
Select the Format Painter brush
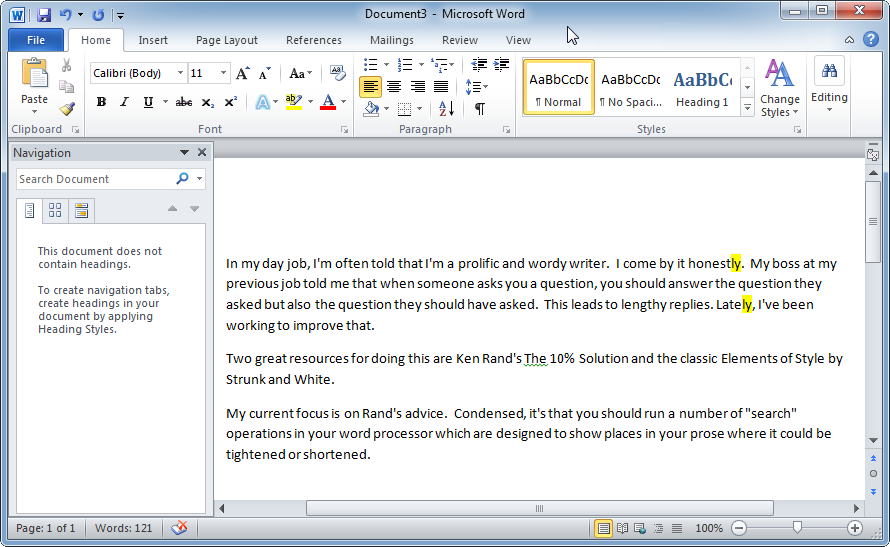coord(67,108)
